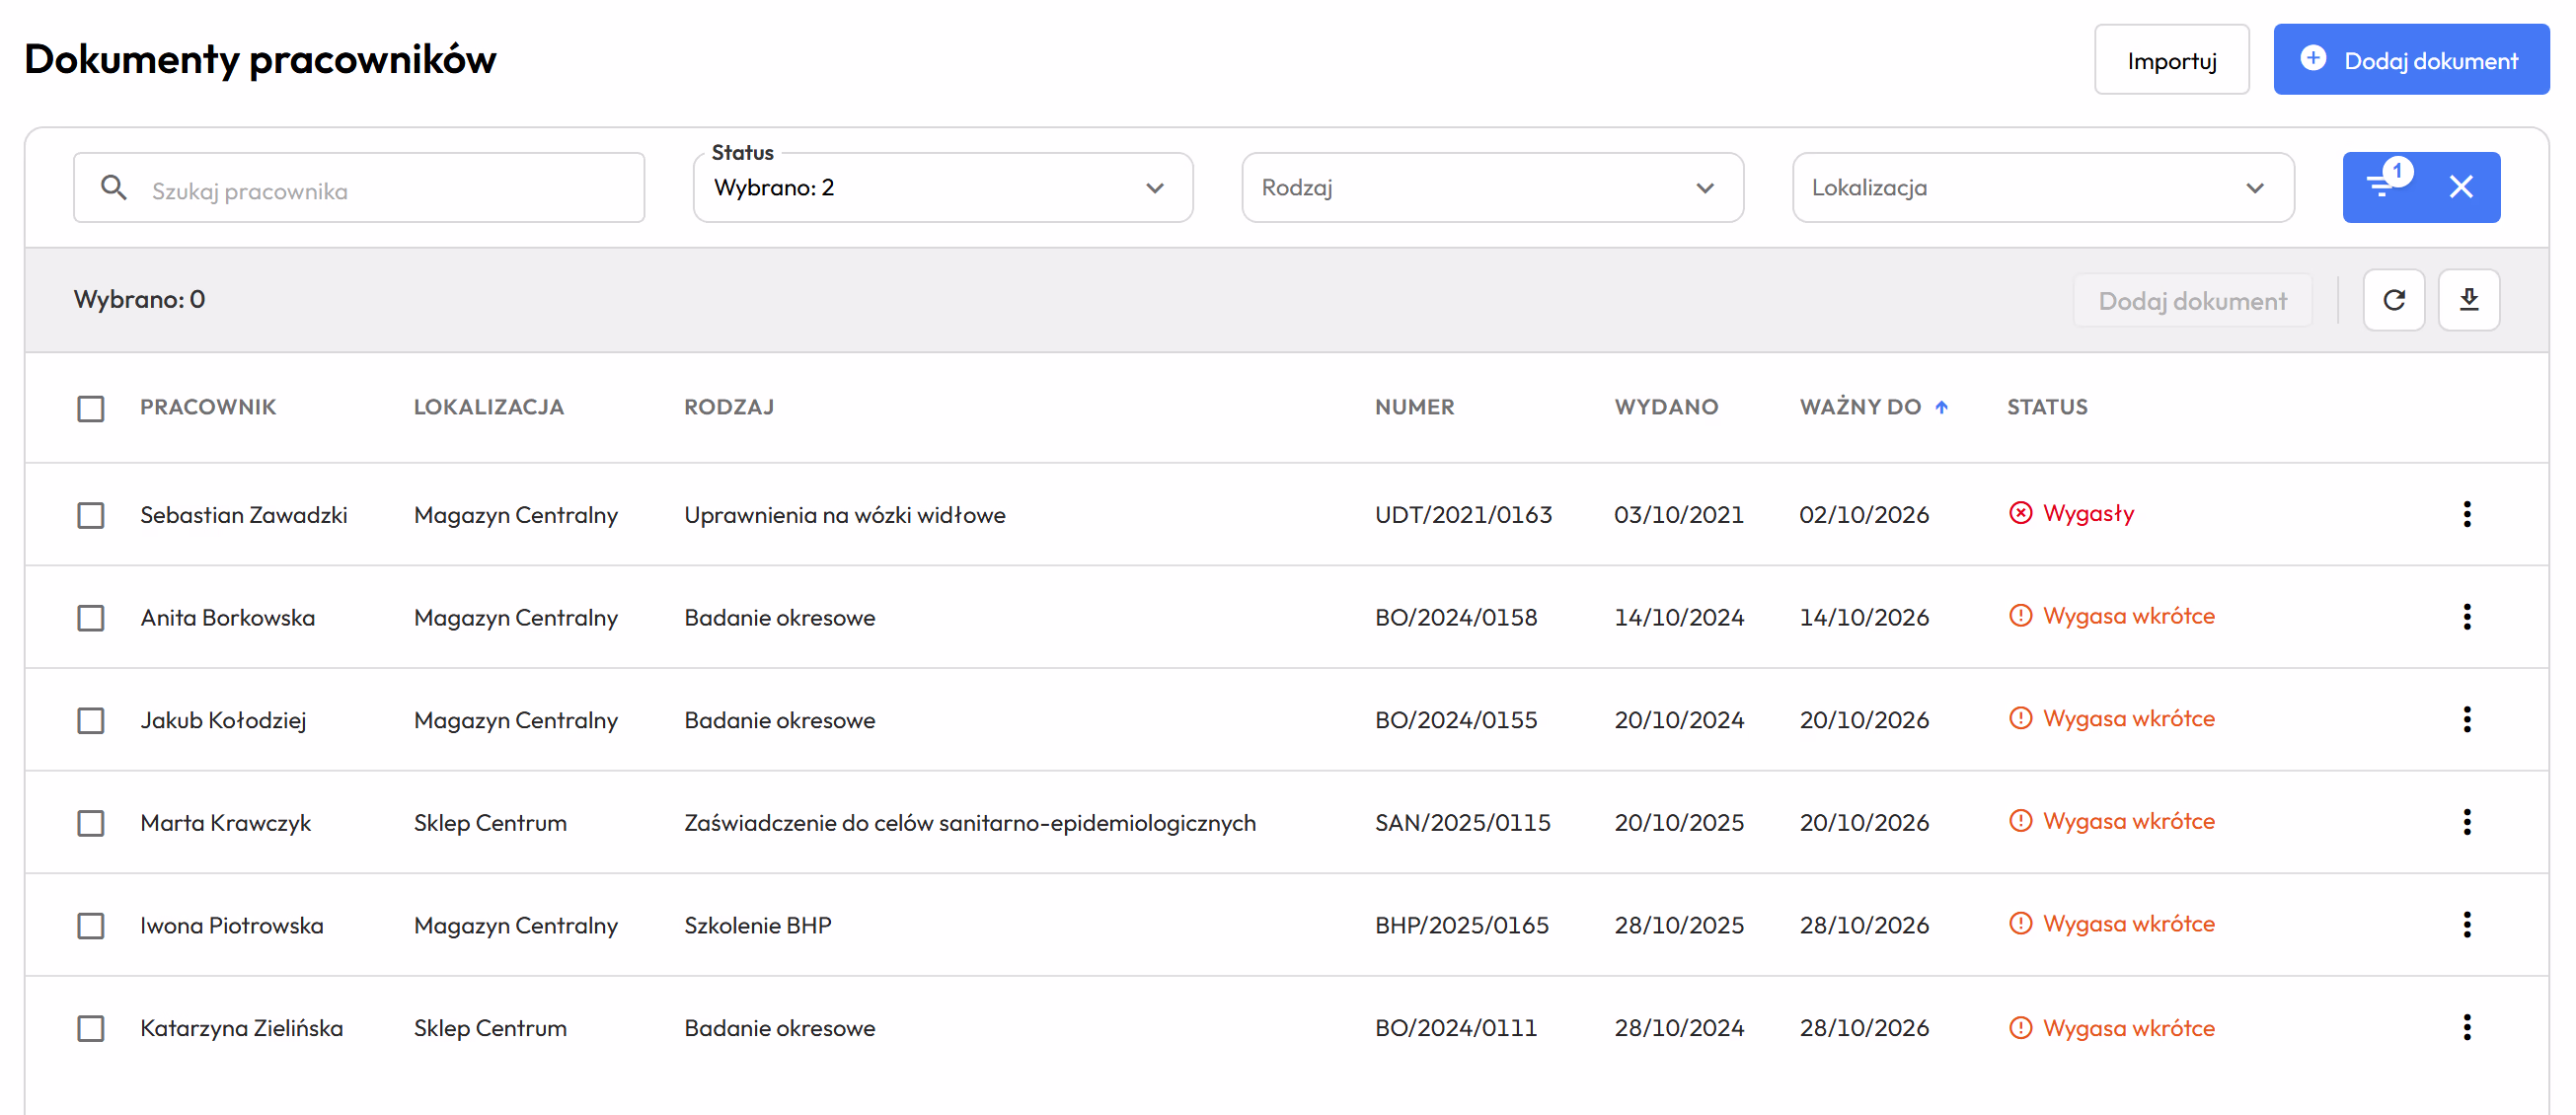Check the box for Sebastian Zawadzki
The height and width of the screenshot is (1115, 2576).
pos(91,515)
